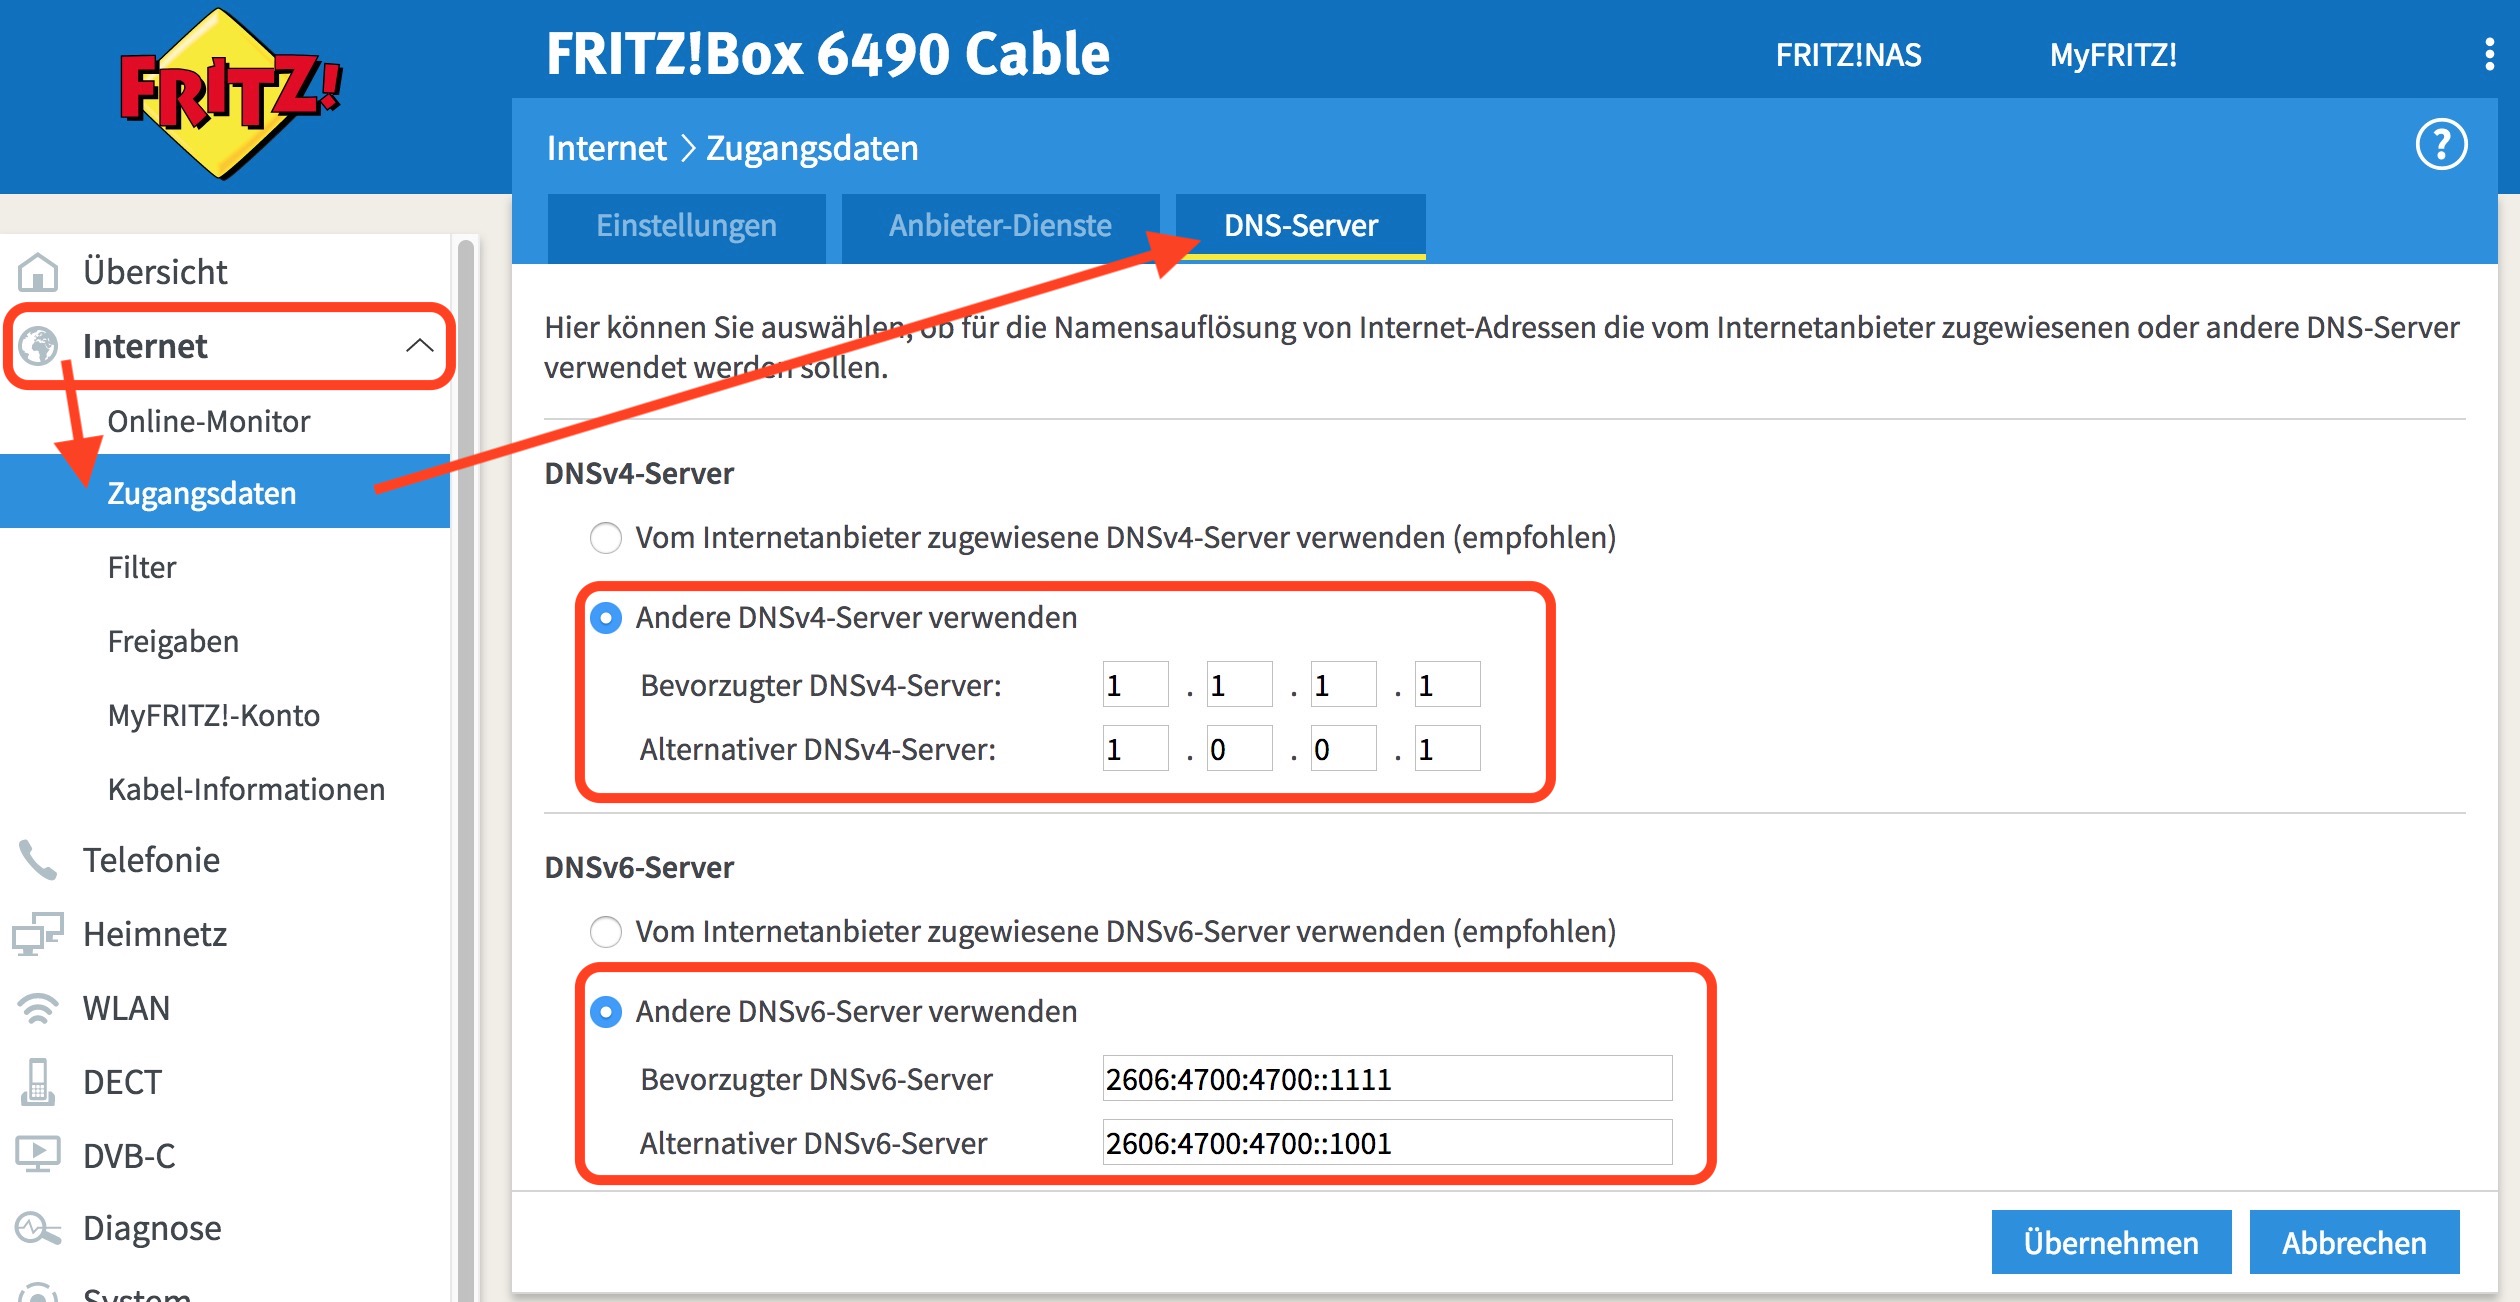Click third octet of preferred DNSv4 server
Image resolution: width=2520 pixels, height=1302 pixels.
click(x=1343, y=685)
